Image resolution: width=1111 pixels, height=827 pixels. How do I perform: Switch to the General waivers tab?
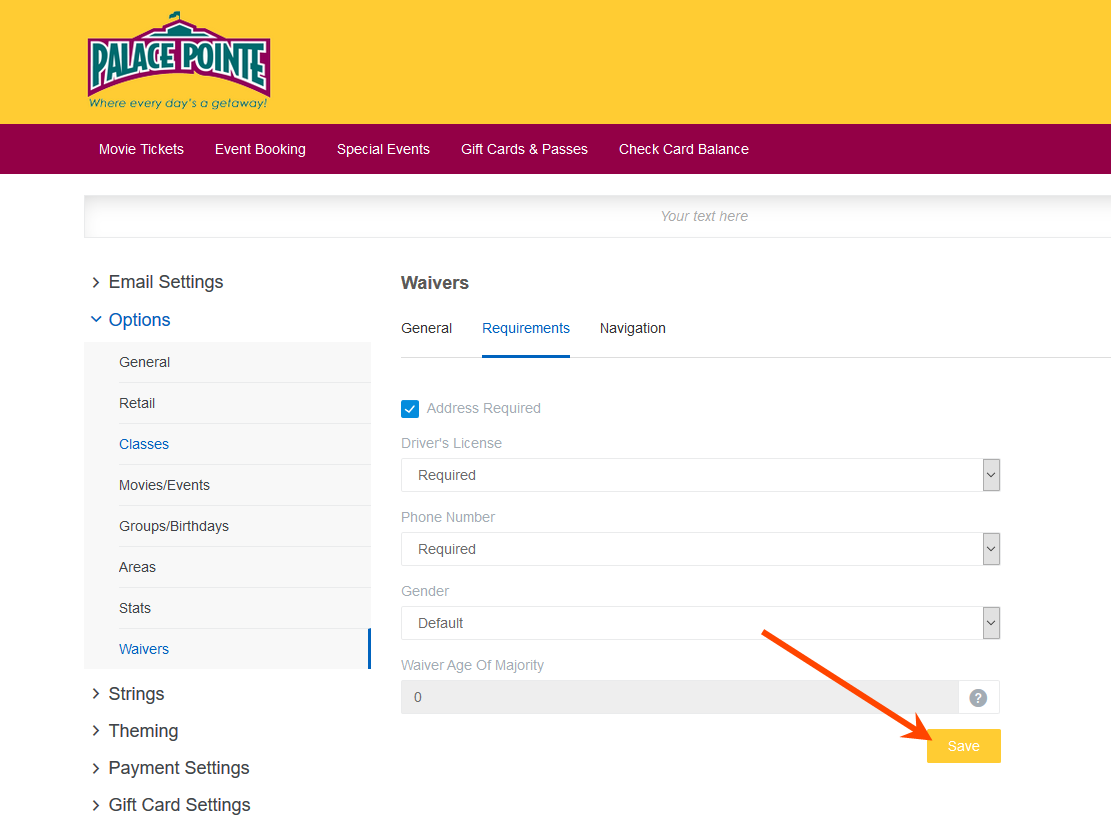pos(426,328)
